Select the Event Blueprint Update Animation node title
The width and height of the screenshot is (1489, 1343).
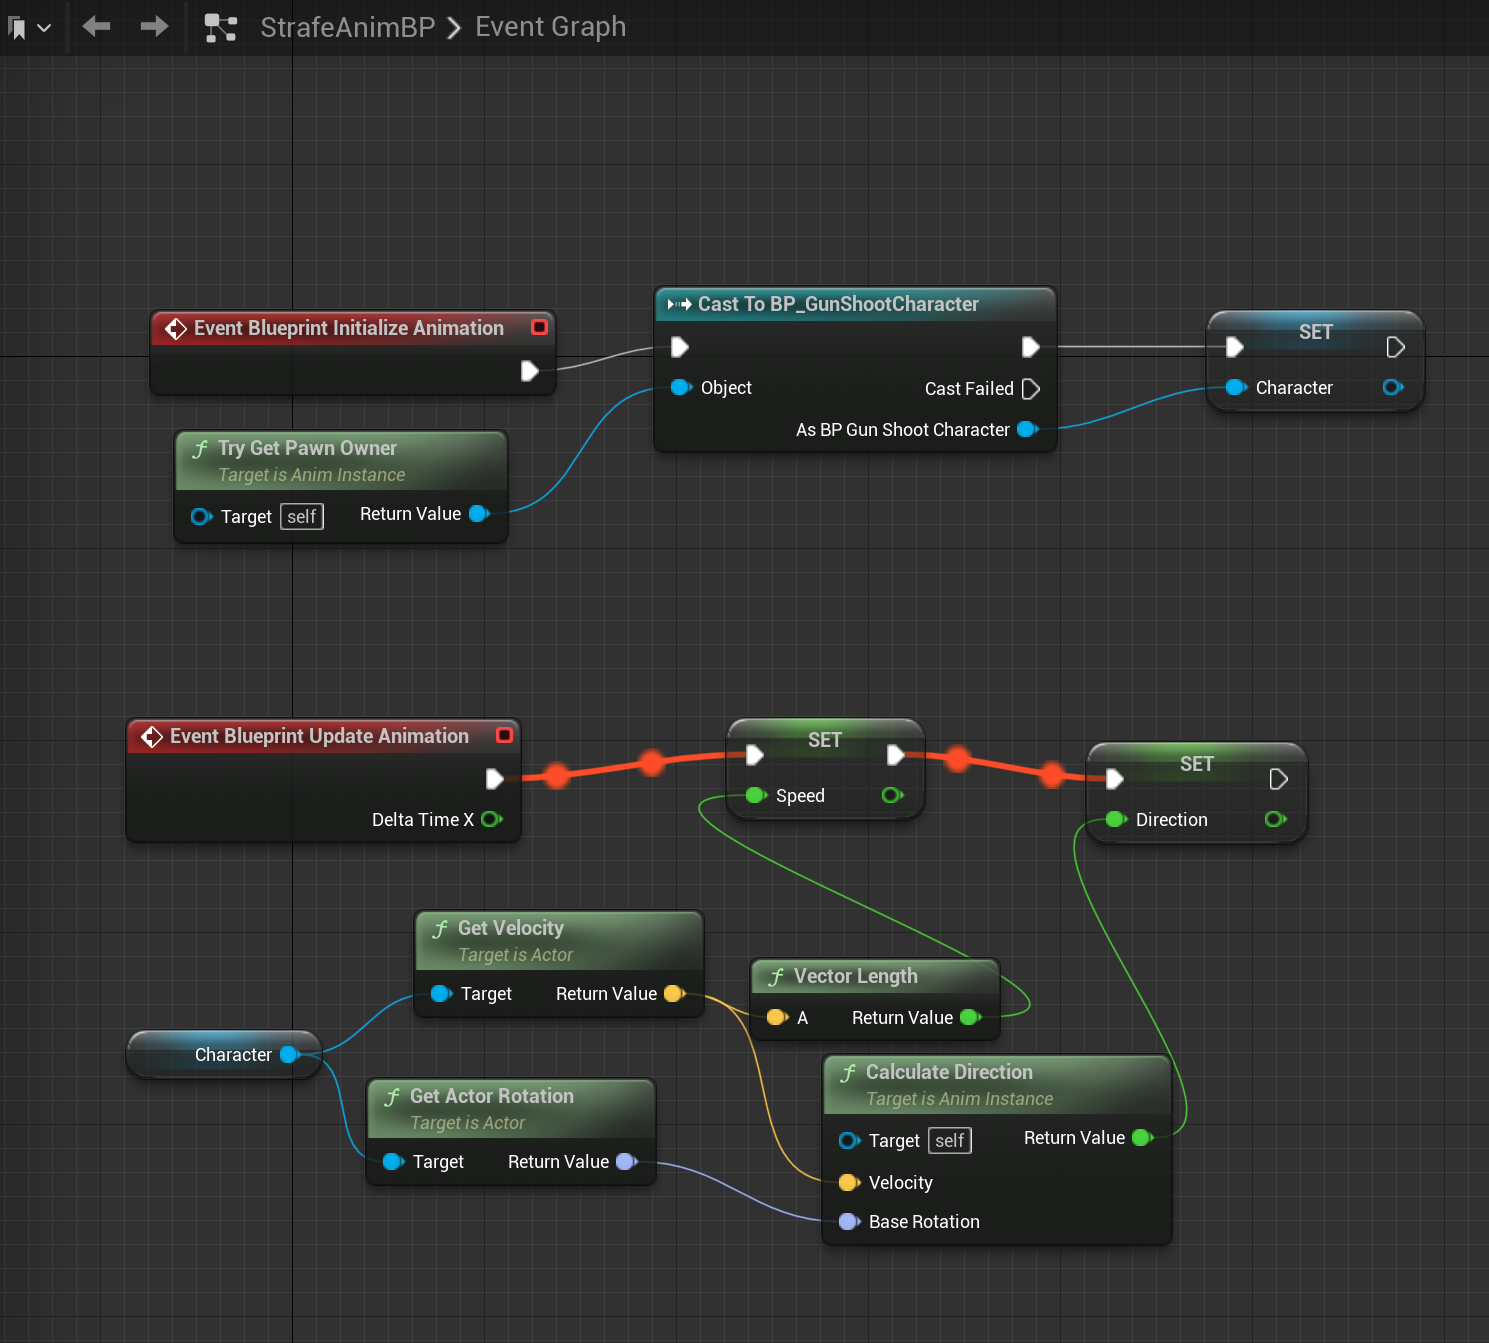pyautogui.click(x=319, y=736)
